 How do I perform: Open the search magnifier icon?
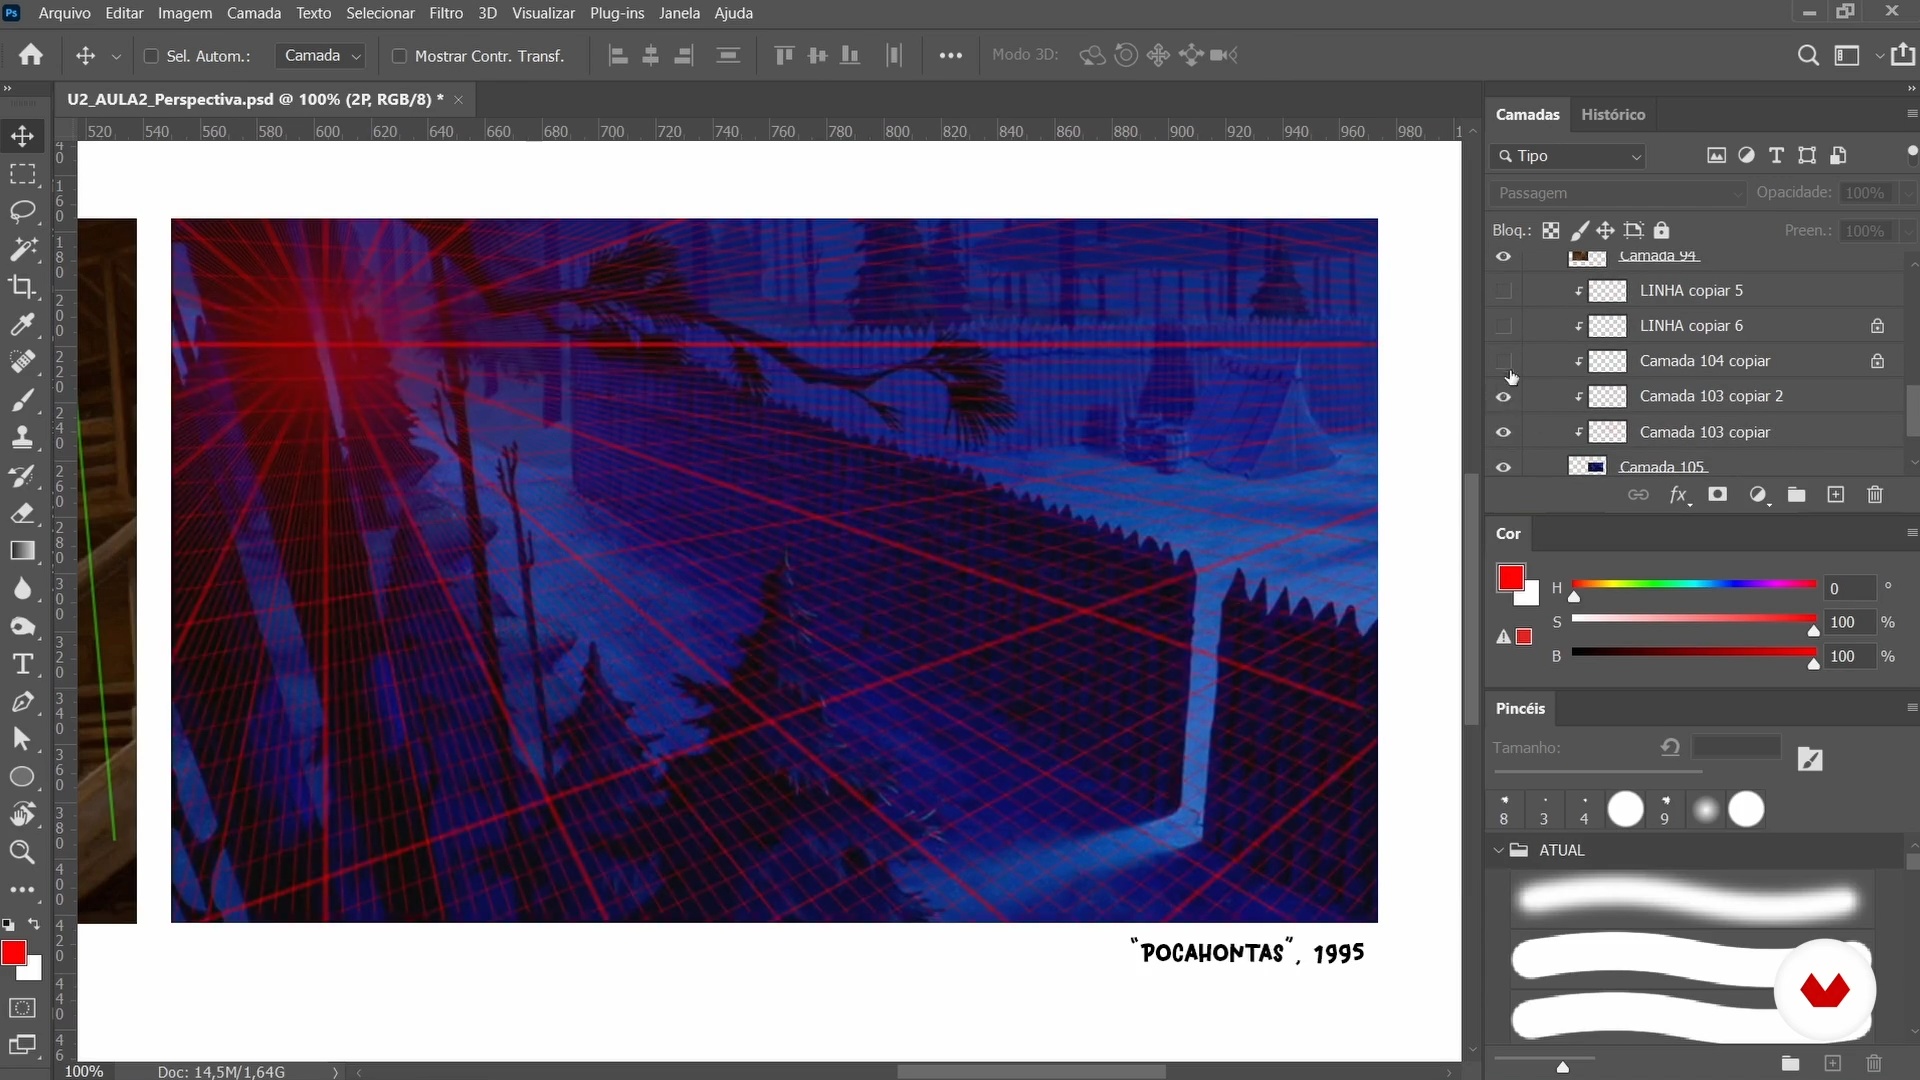click(1808, 55)
